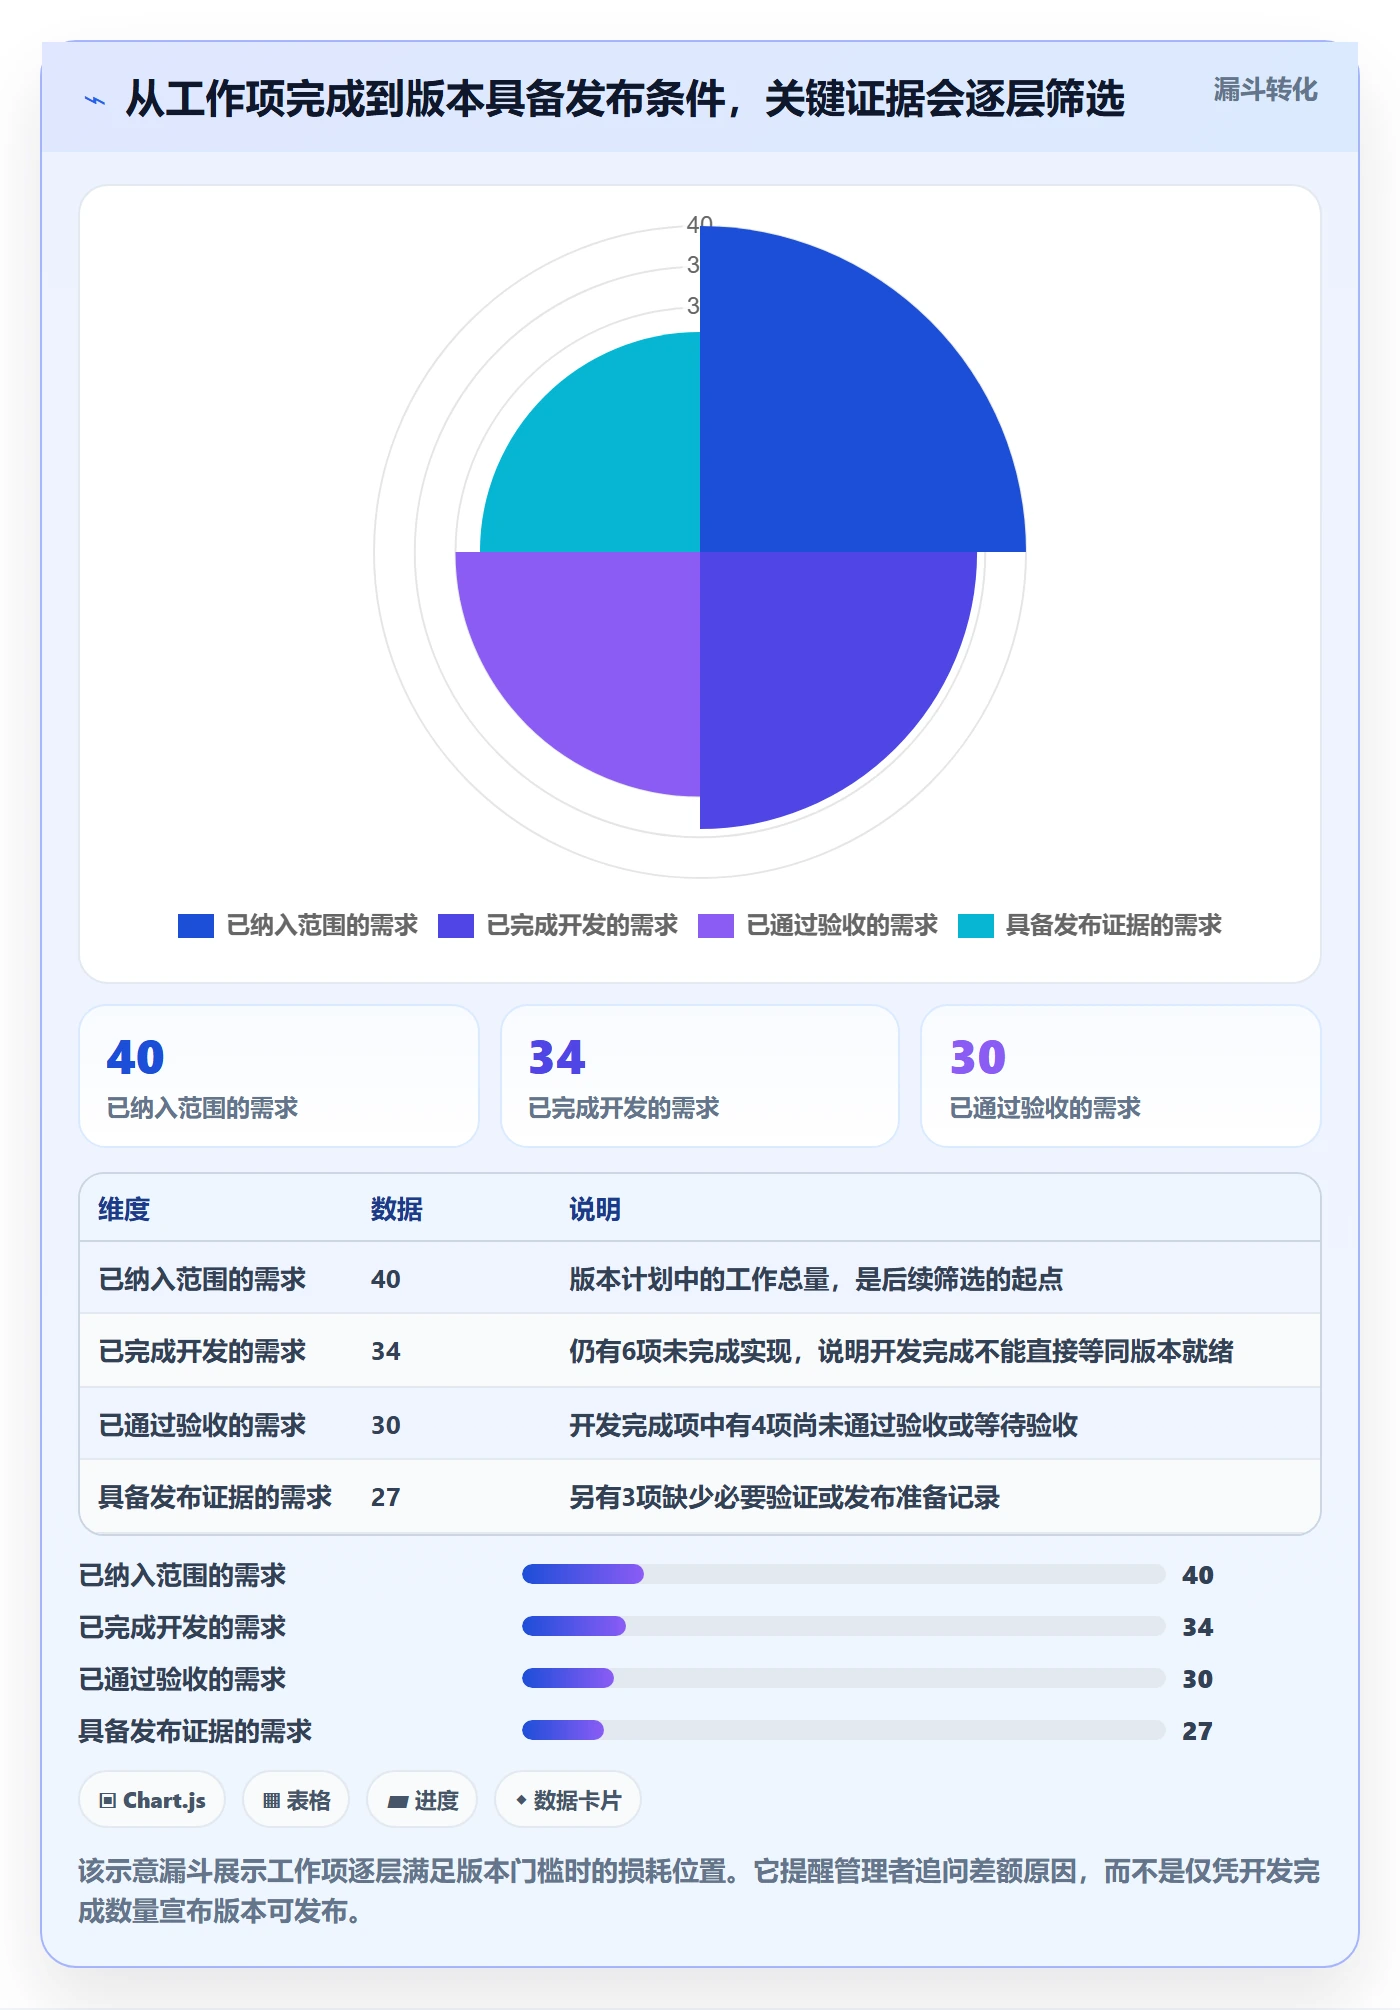Click the 漏斗转化 tag in header
The image size is (1400, 2010).
point(1265,90)
